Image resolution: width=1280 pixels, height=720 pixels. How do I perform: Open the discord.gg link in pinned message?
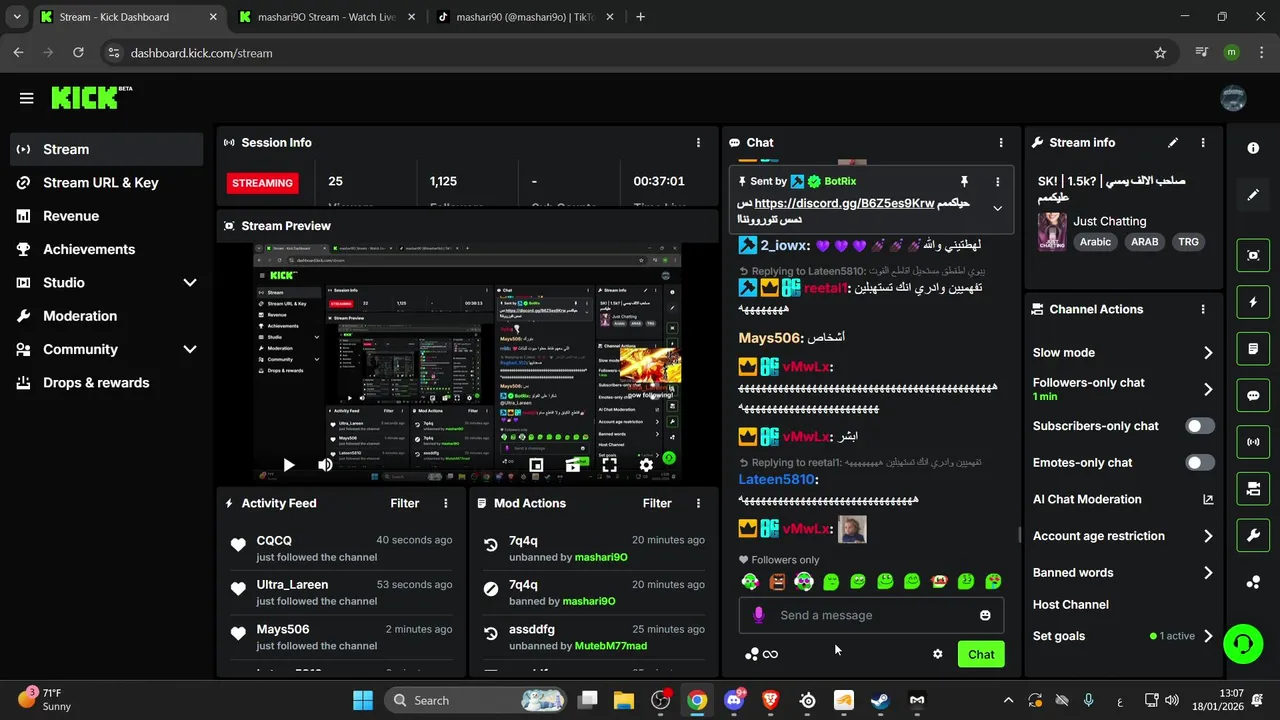(844, 203)
